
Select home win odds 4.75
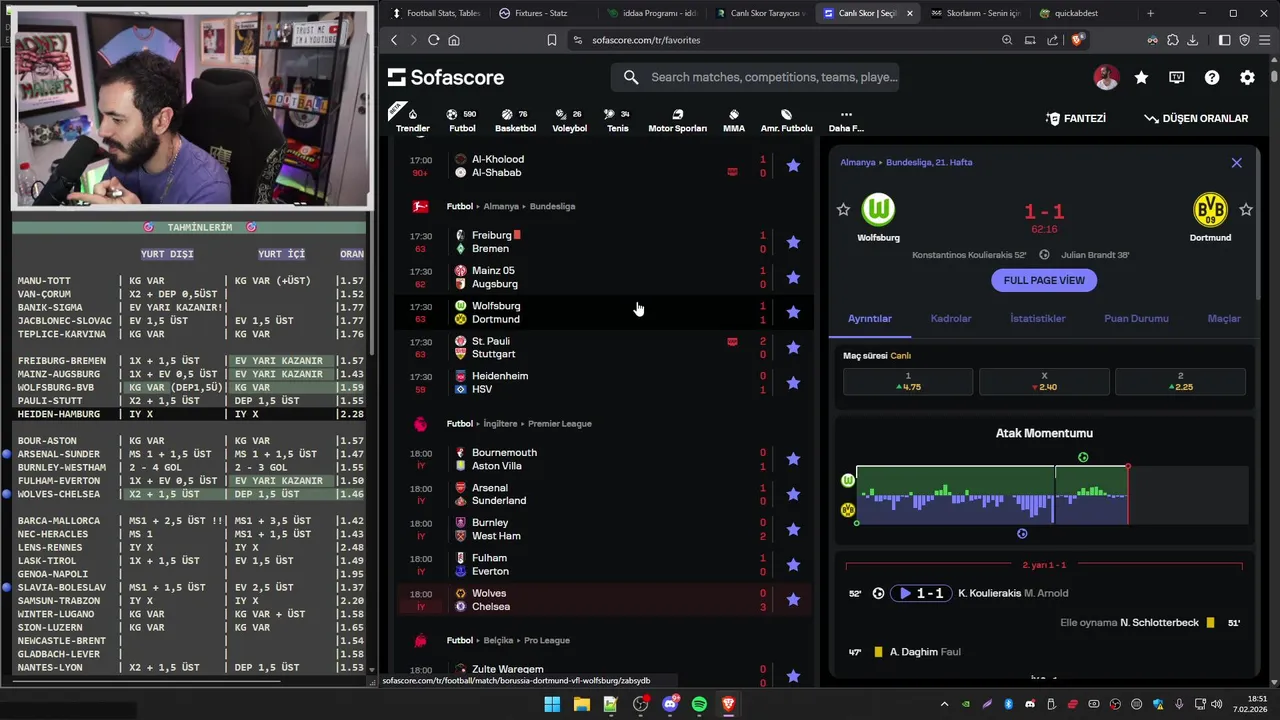coord(908,381)
